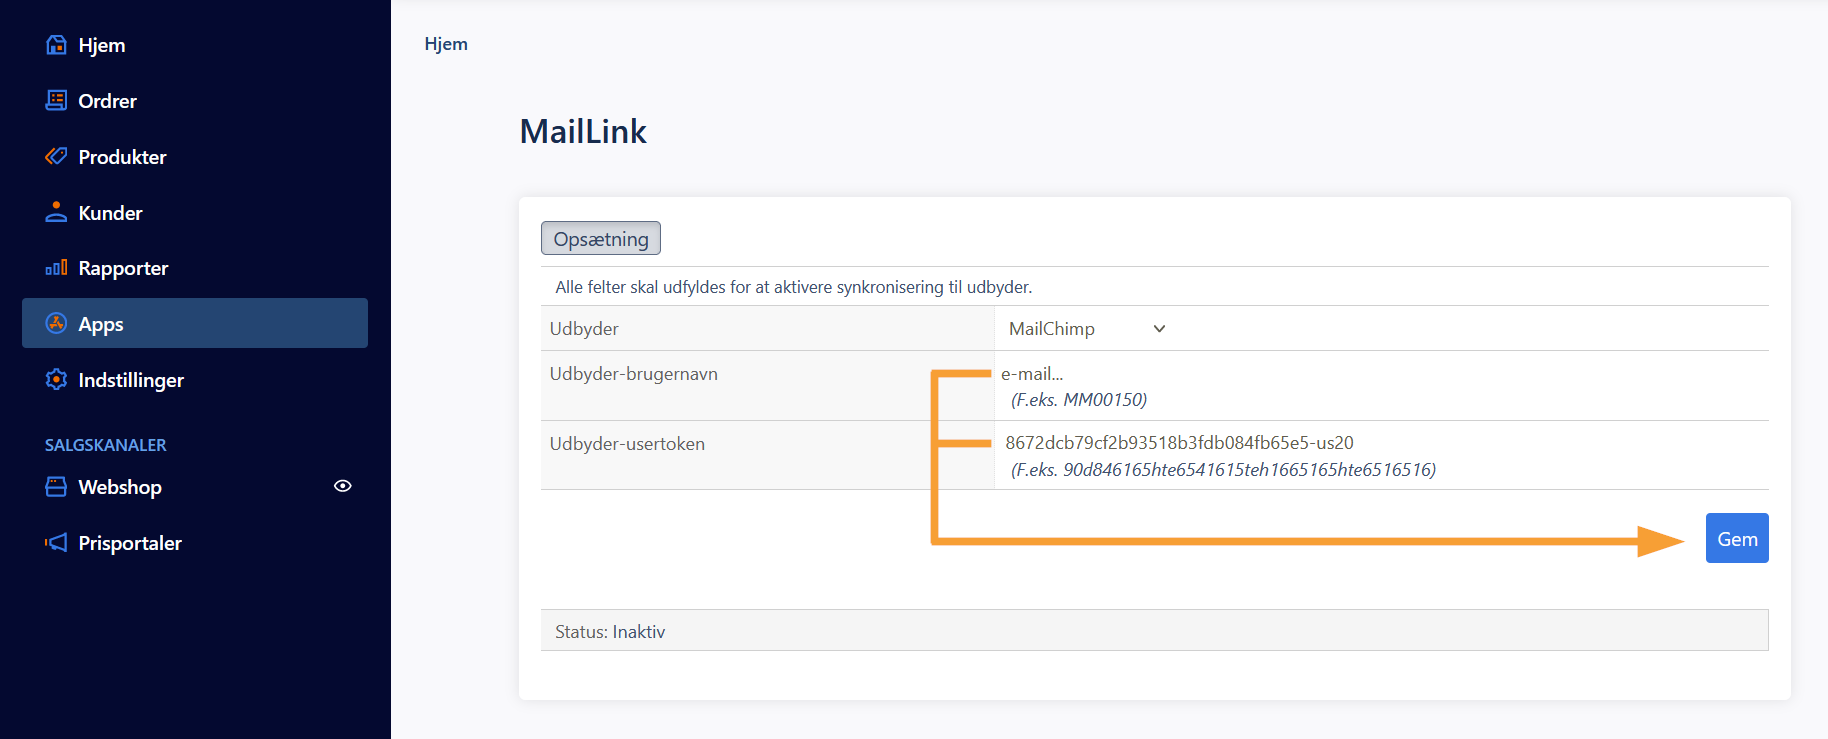The height and width of the screenshot is (739, 1828).
Task: Click the blue Gem save button
Action: [x=1737, y=538]
